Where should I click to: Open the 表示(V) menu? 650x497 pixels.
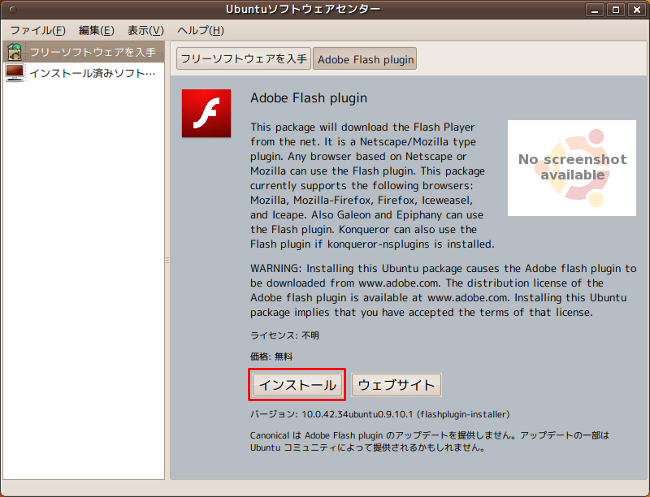point(145,30)
